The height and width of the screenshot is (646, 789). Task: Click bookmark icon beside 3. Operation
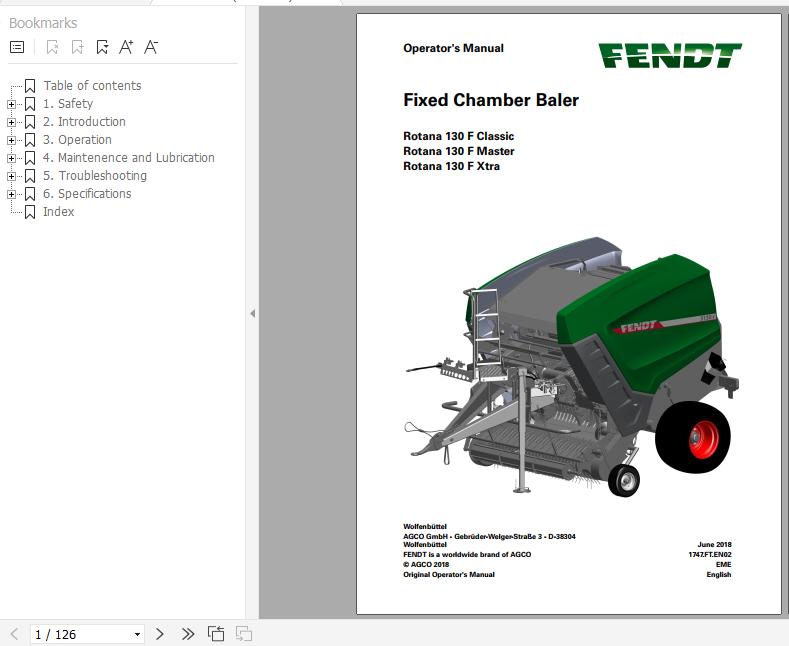(30, 140)
